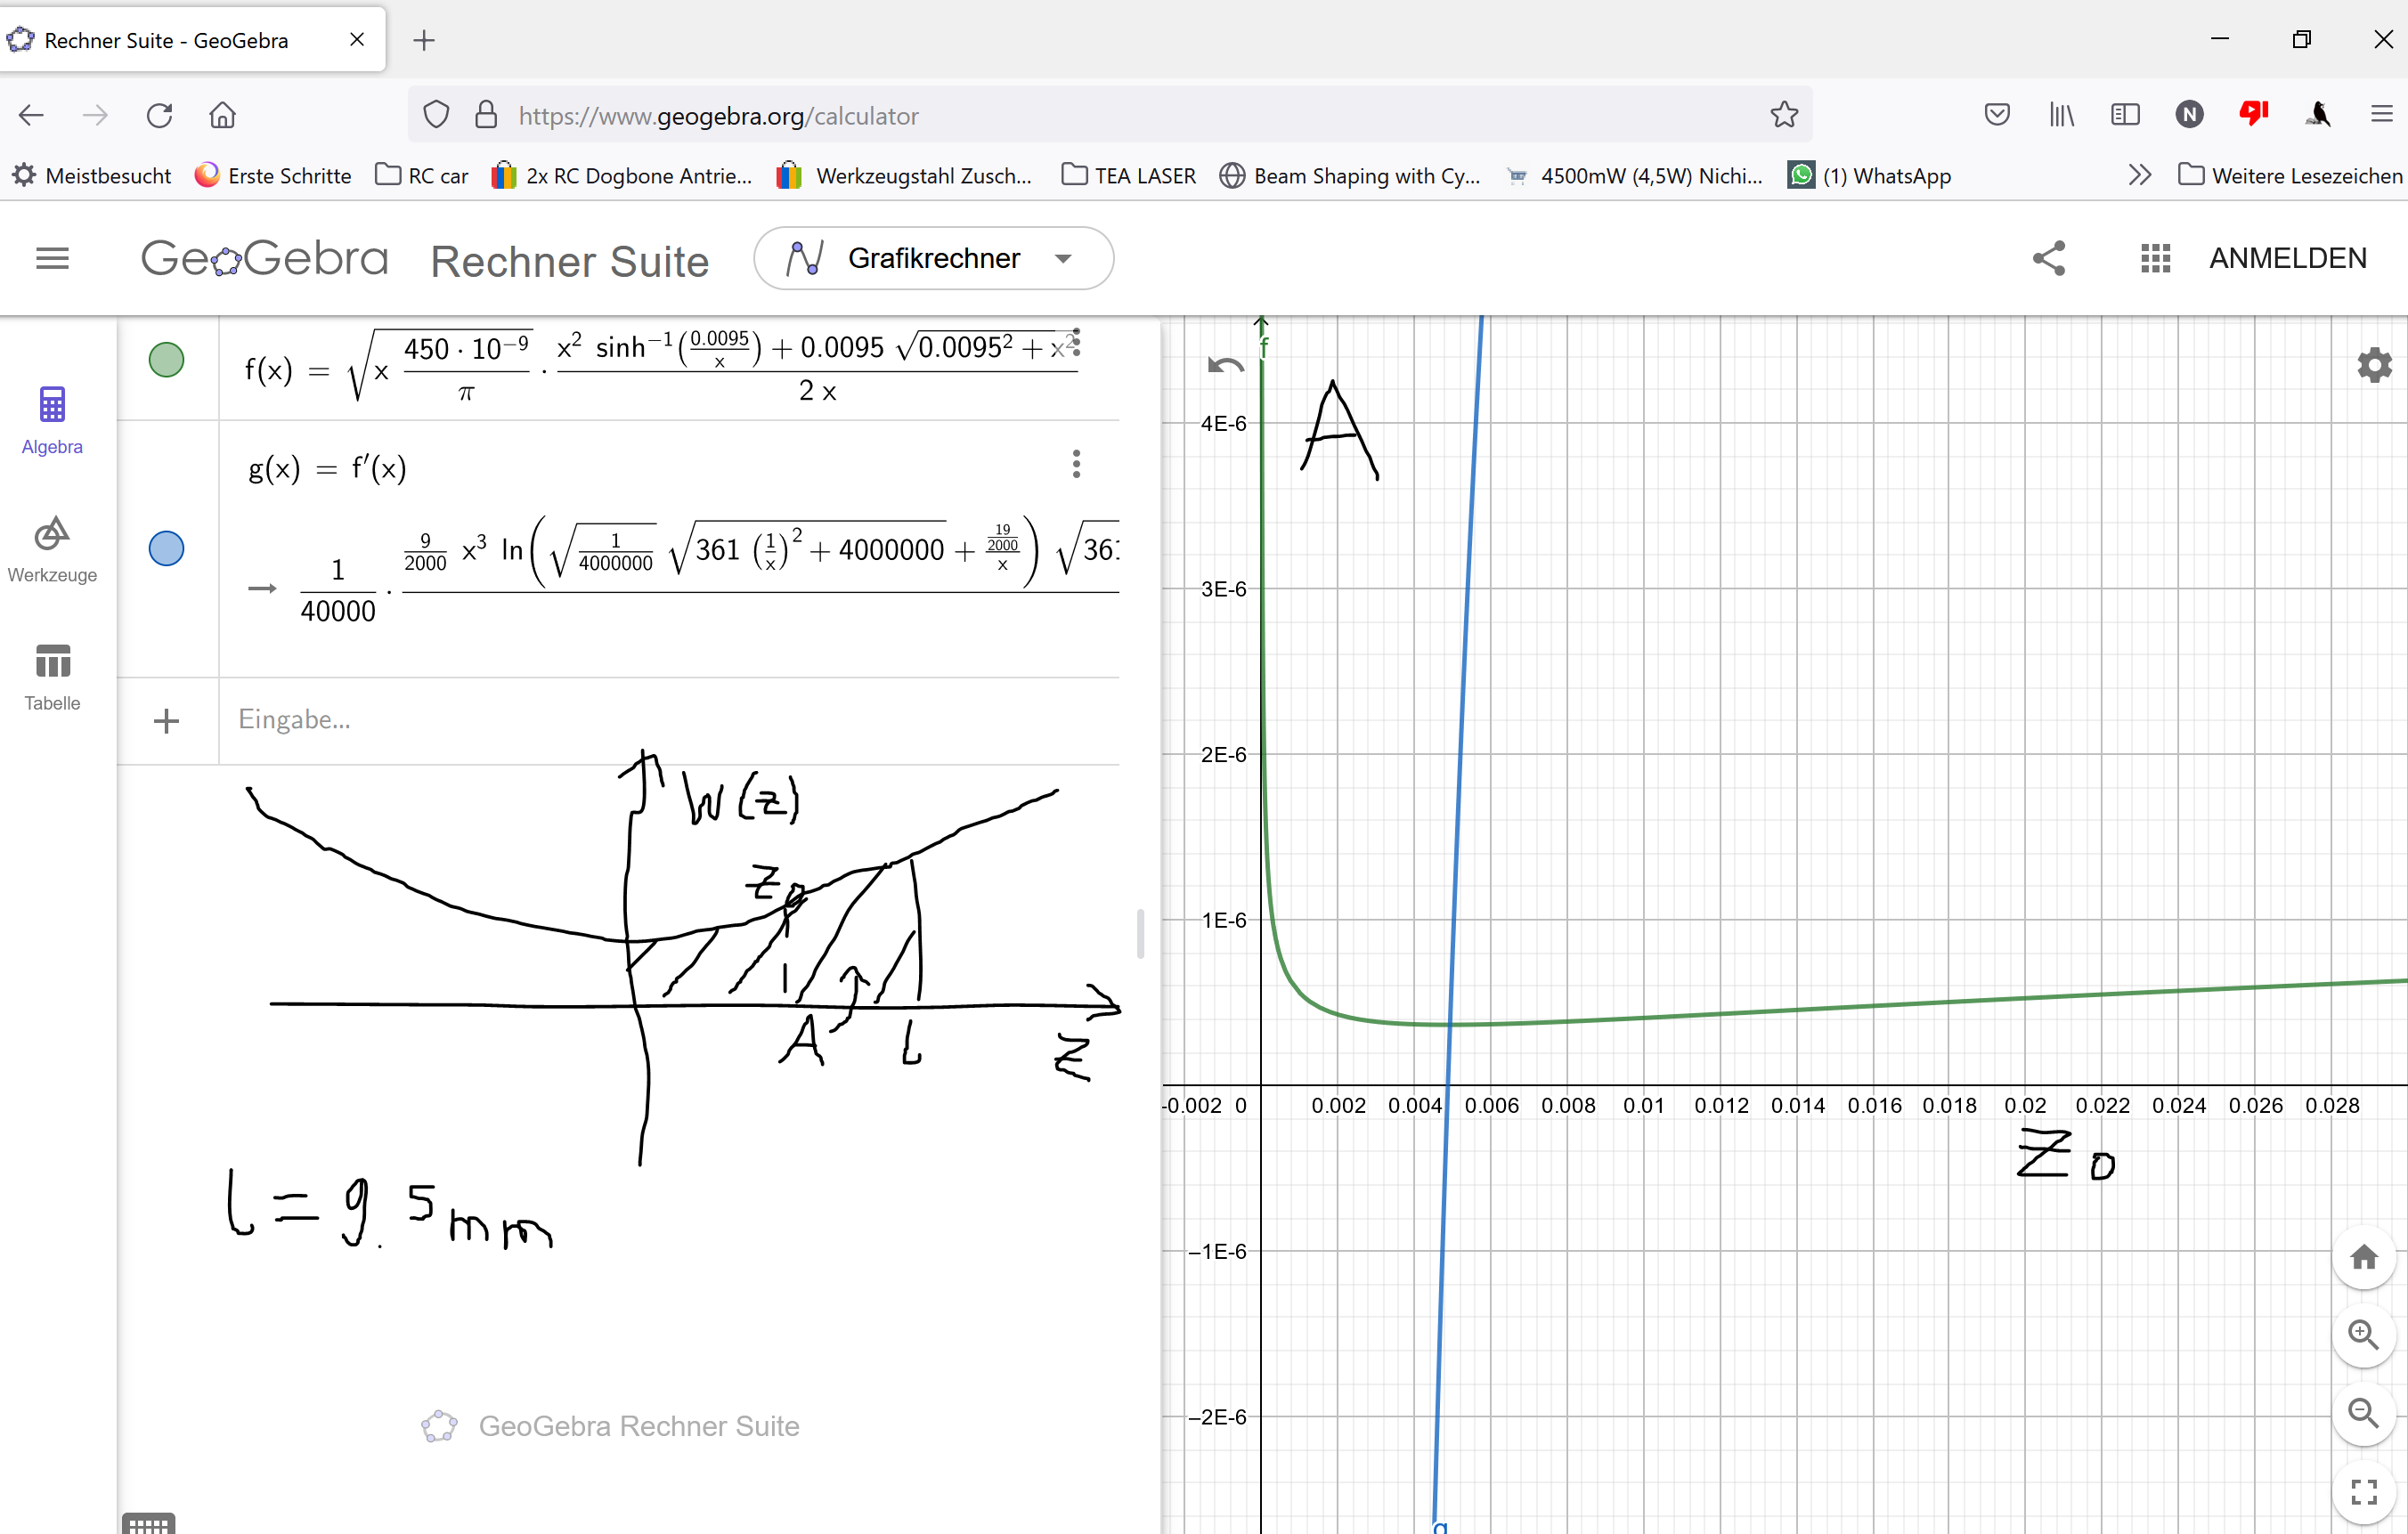This screenshot has height=1534, width=2408.
Task: Open graph settings gear icon
Action: 2374,365
